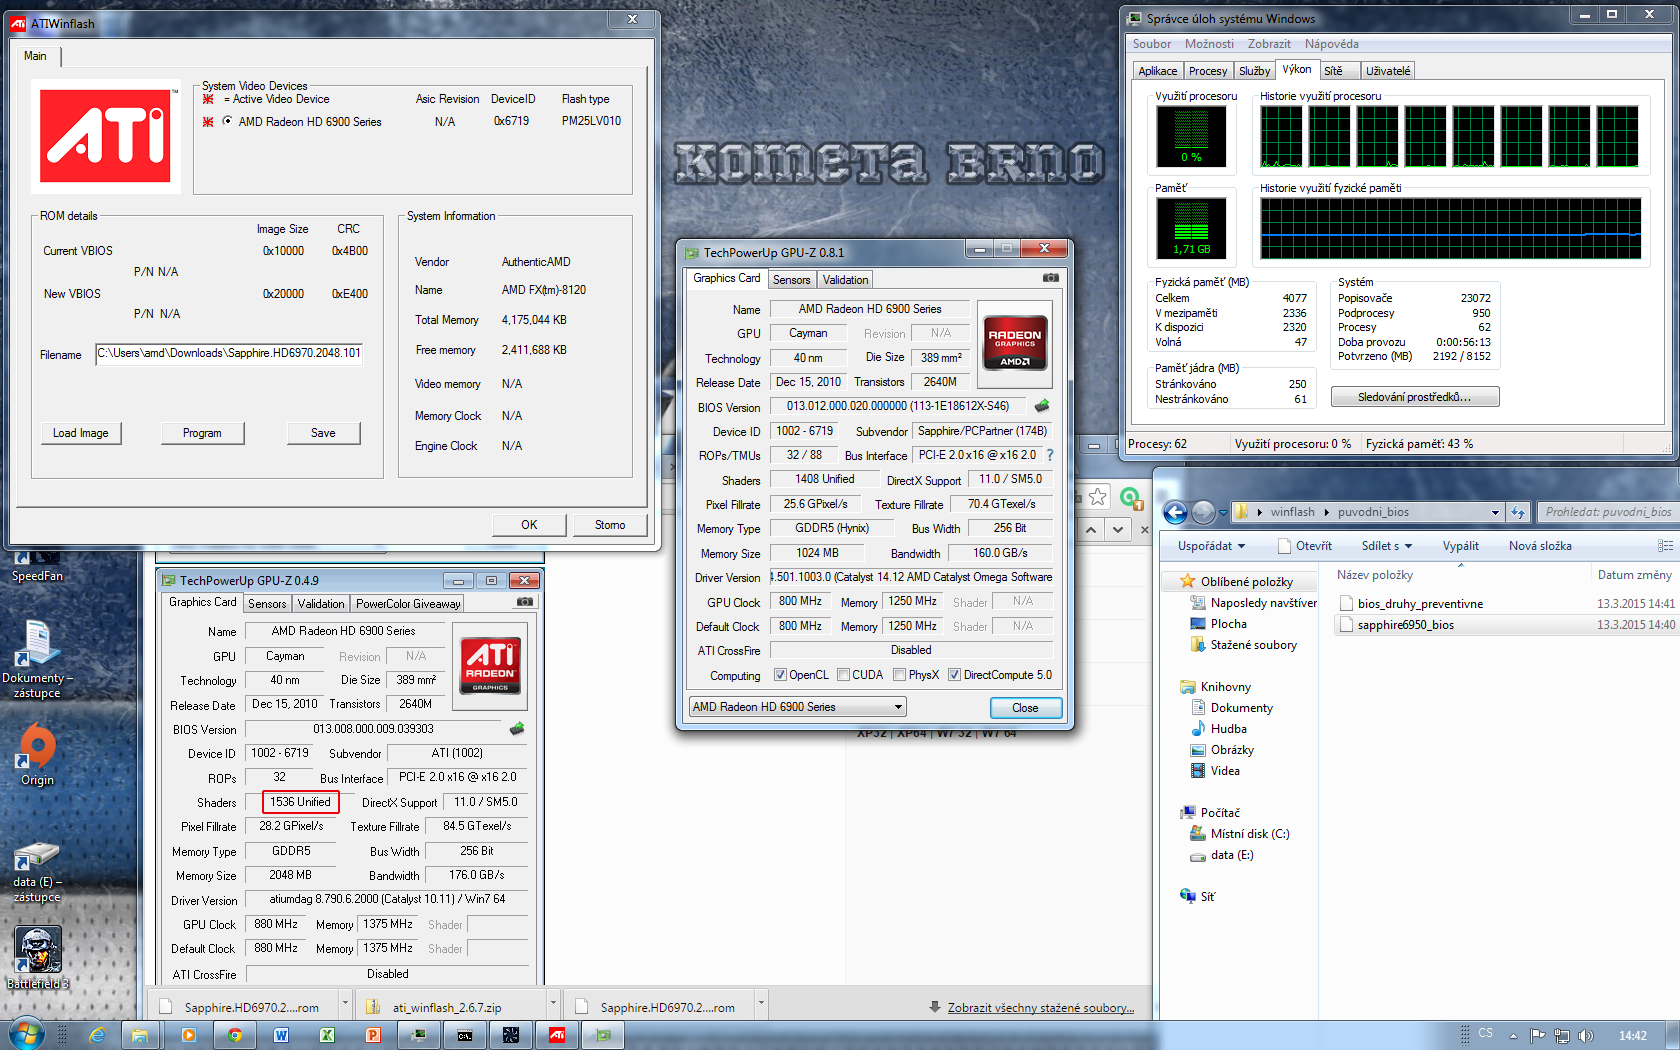Image resolution: width=1680 pixels, height=1050 pixels.
Task: Toggle the DirectCompute 5.0 checkbox
Action: [955, 675]
